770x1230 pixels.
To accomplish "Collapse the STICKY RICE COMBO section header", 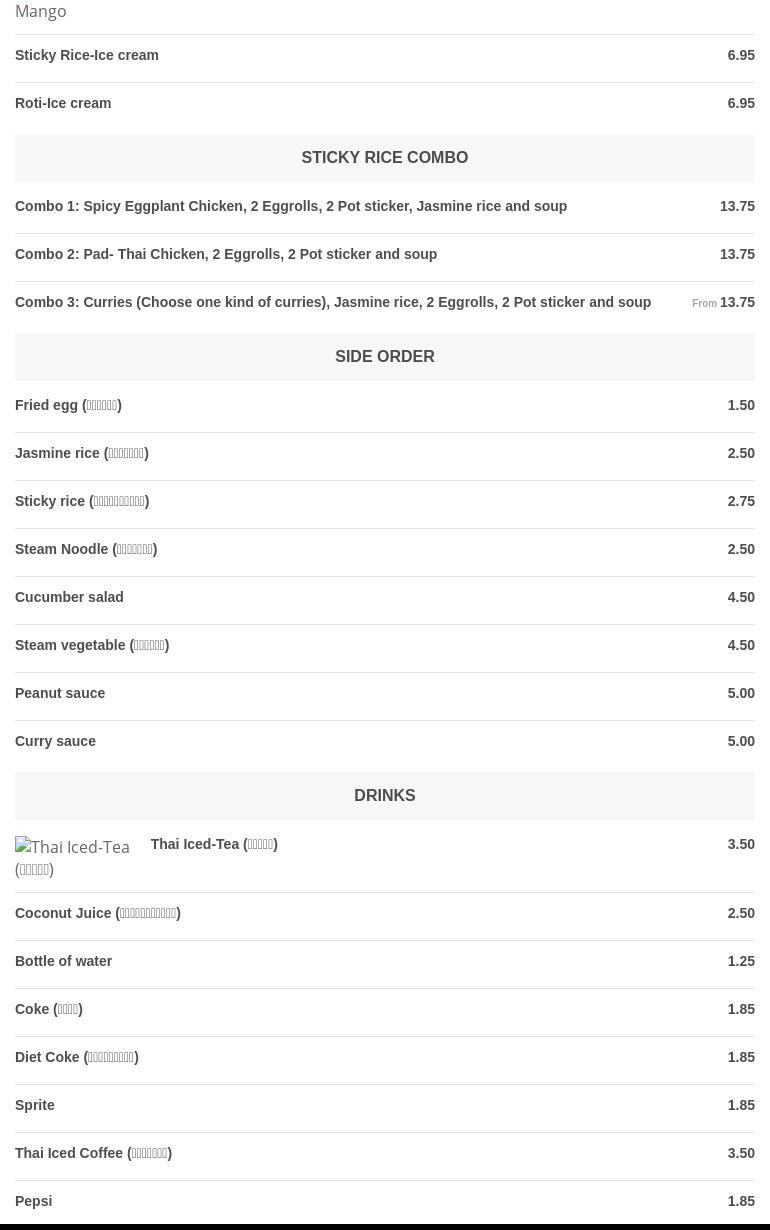I will pos(384,157).
